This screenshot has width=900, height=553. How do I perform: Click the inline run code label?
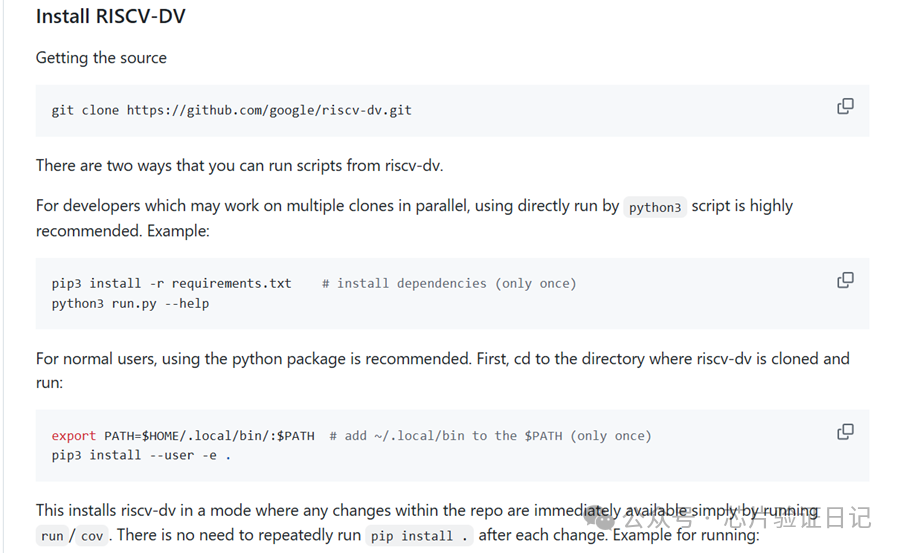[x=52, y=536]
